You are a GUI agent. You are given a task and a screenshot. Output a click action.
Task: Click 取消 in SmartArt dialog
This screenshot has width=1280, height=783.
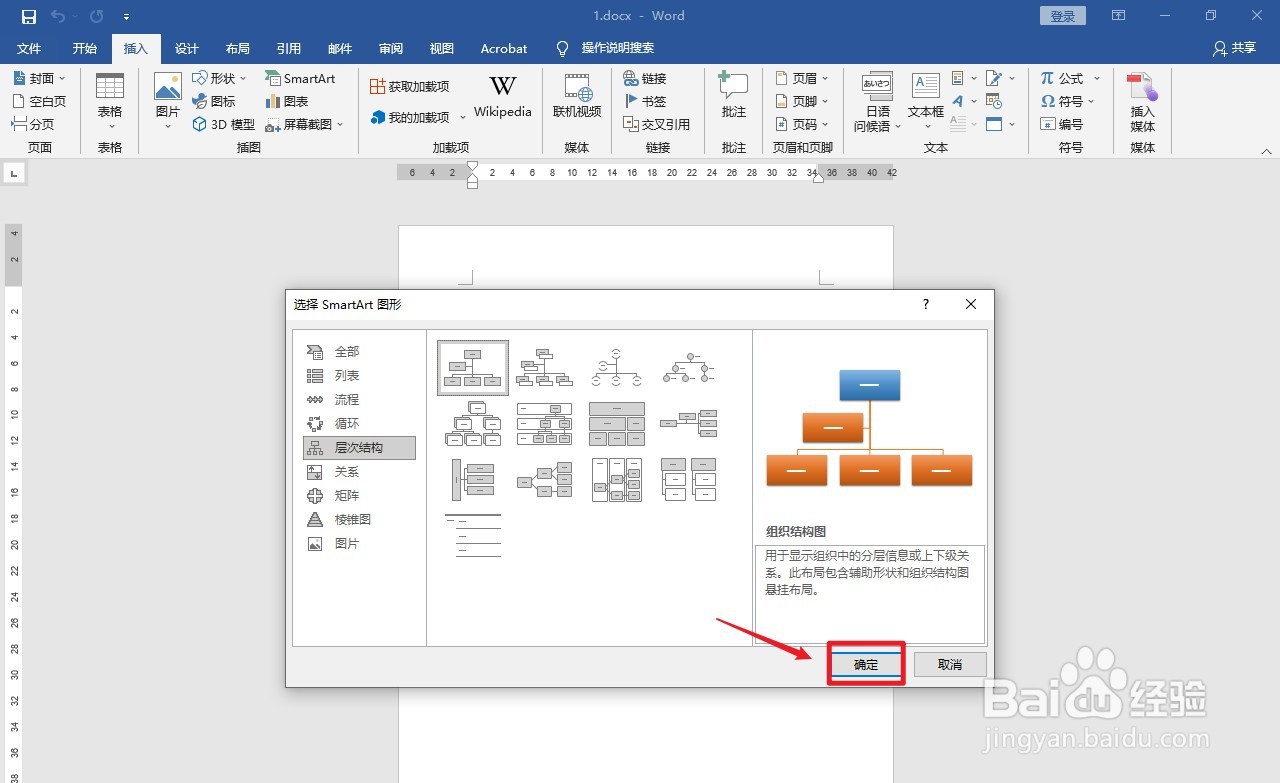(950, 664)
